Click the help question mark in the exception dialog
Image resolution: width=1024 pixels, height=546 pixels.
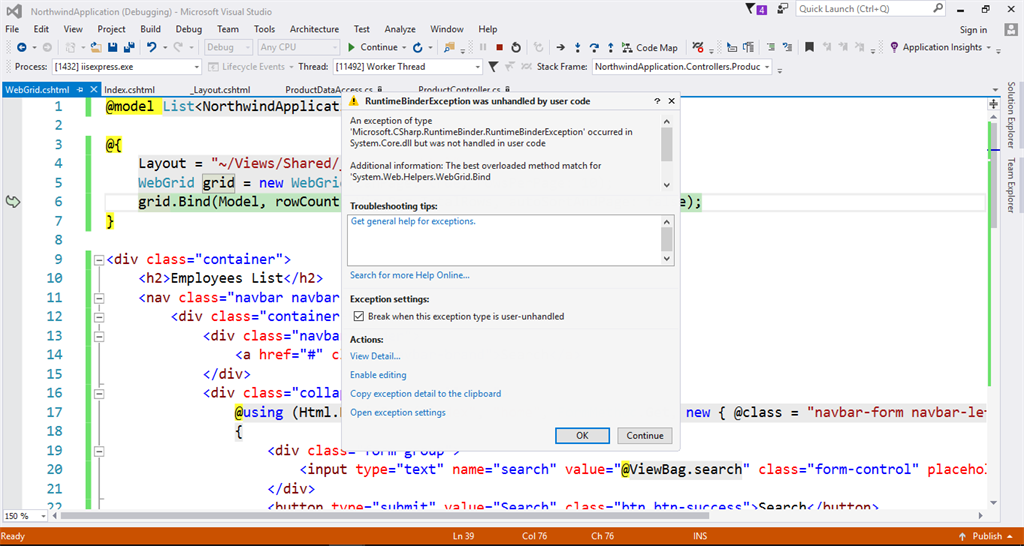[x=657, y=101]
